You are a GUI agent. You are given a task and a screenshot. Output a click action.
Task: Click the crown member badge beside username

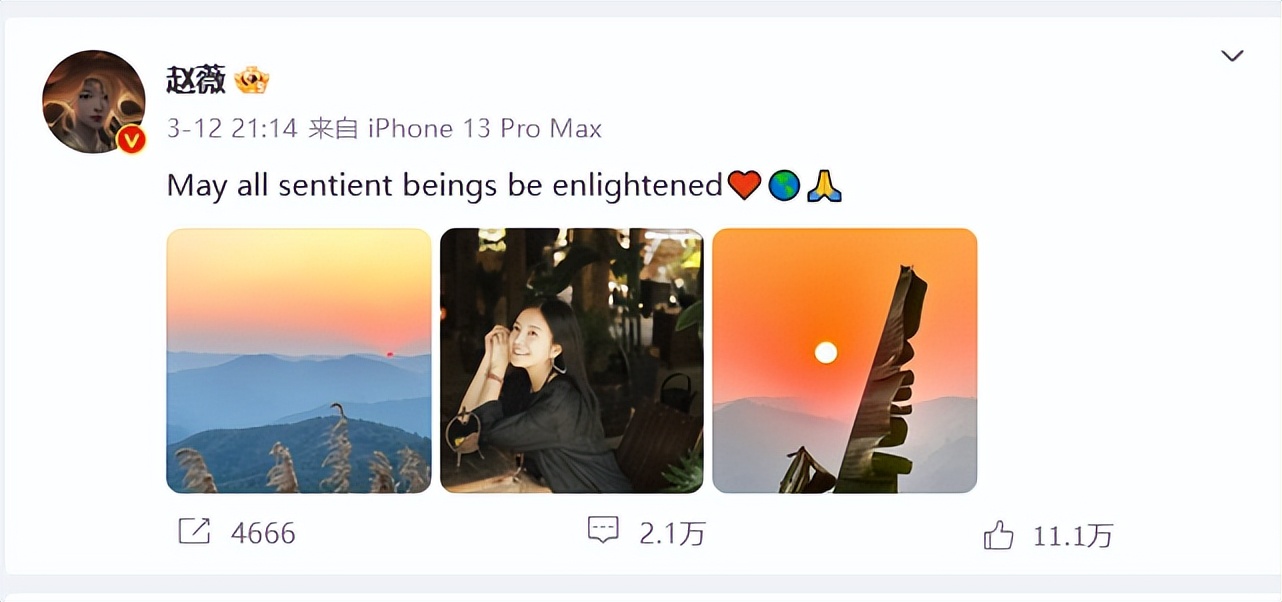click(x=251, y=80)
